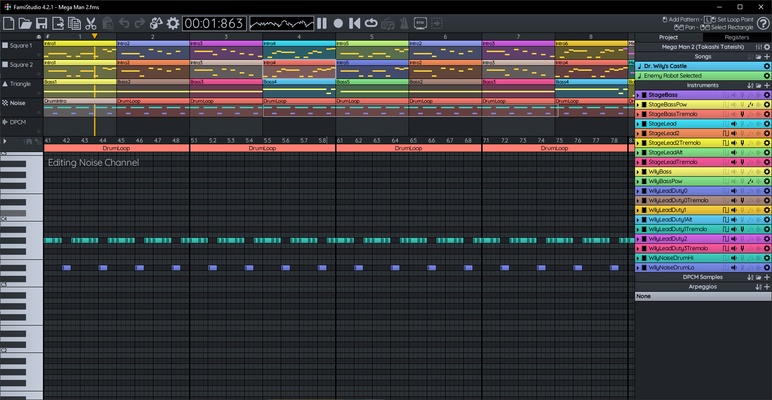Viewport: 772px width, 400px height.
Task: Start recording with the record circle
Action: 338,23
